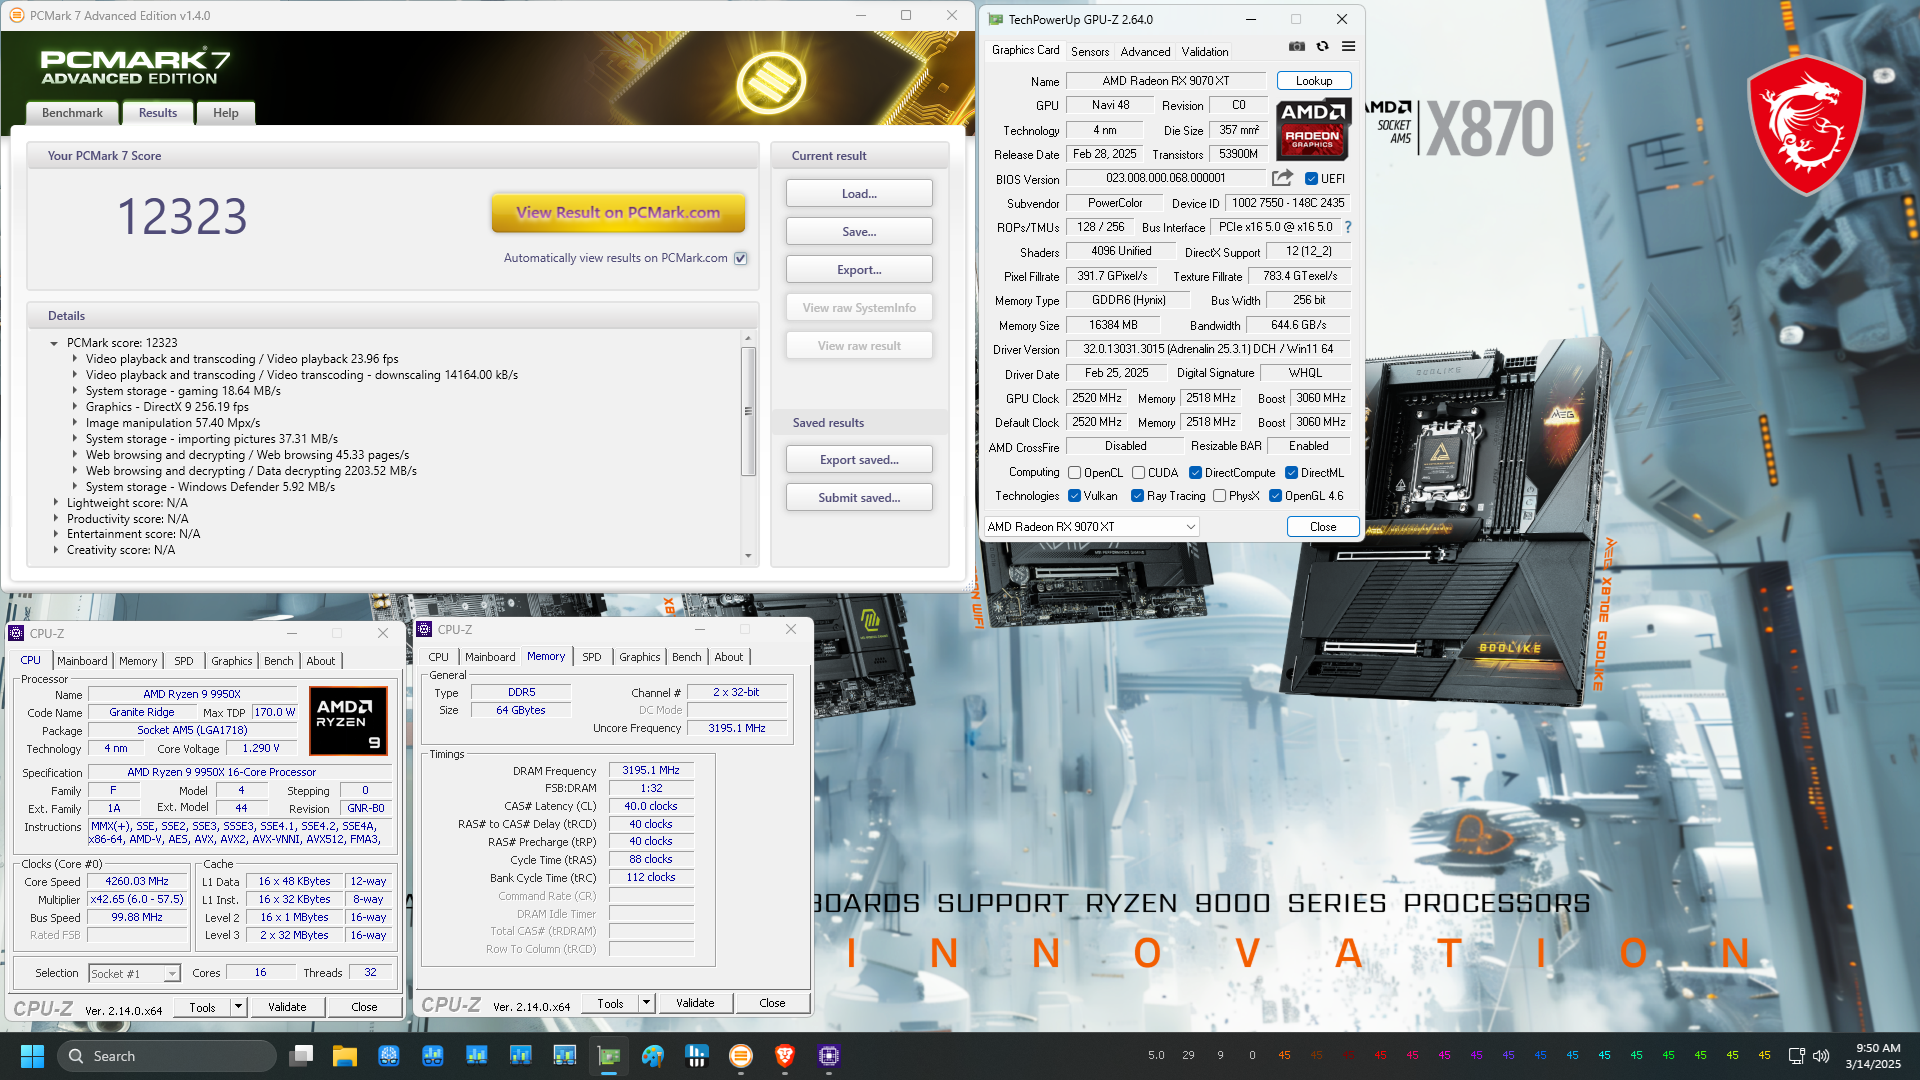Open Task View from the taskbar
This screenshot has width=1920, height=1080.
[301, 1056]
